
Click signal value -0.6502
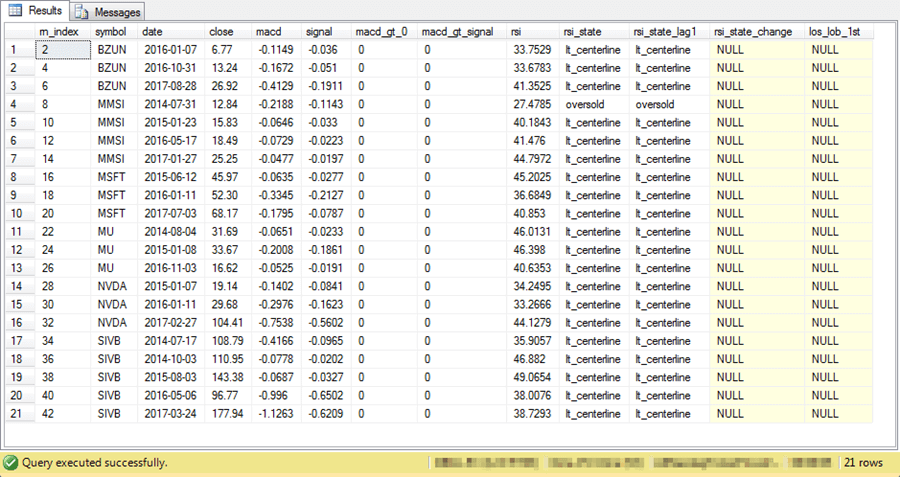point(325,395)
